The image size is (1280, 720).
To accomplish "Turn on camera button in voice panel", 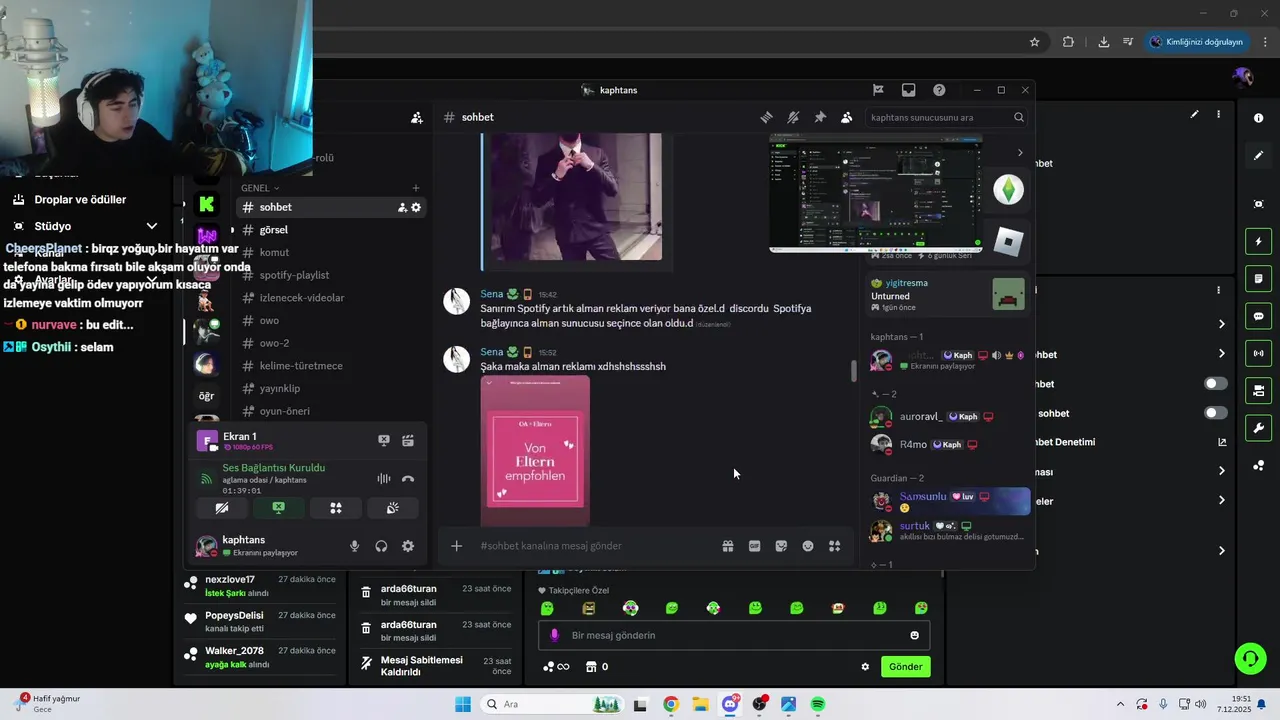I will [x=222, y=508].
